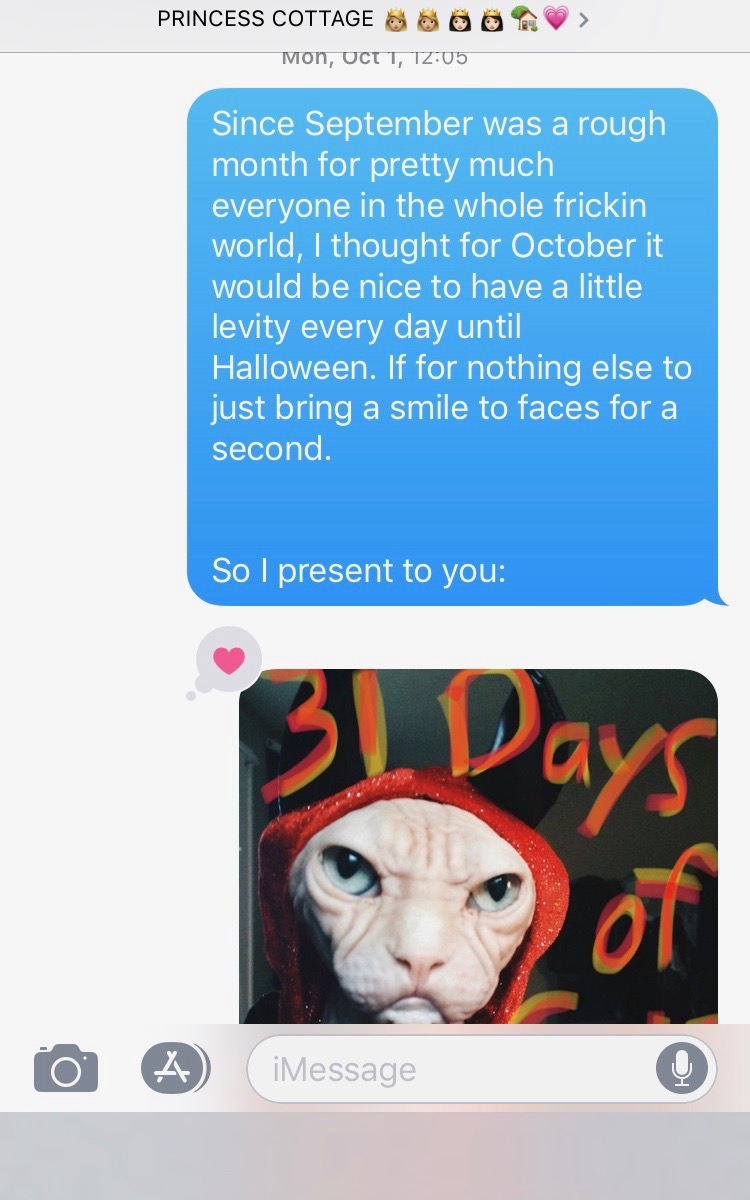Tap the gray area below the message bar
Image resolution: width=750 pixels, height=1200 pixels.
tap(375, 1156)
